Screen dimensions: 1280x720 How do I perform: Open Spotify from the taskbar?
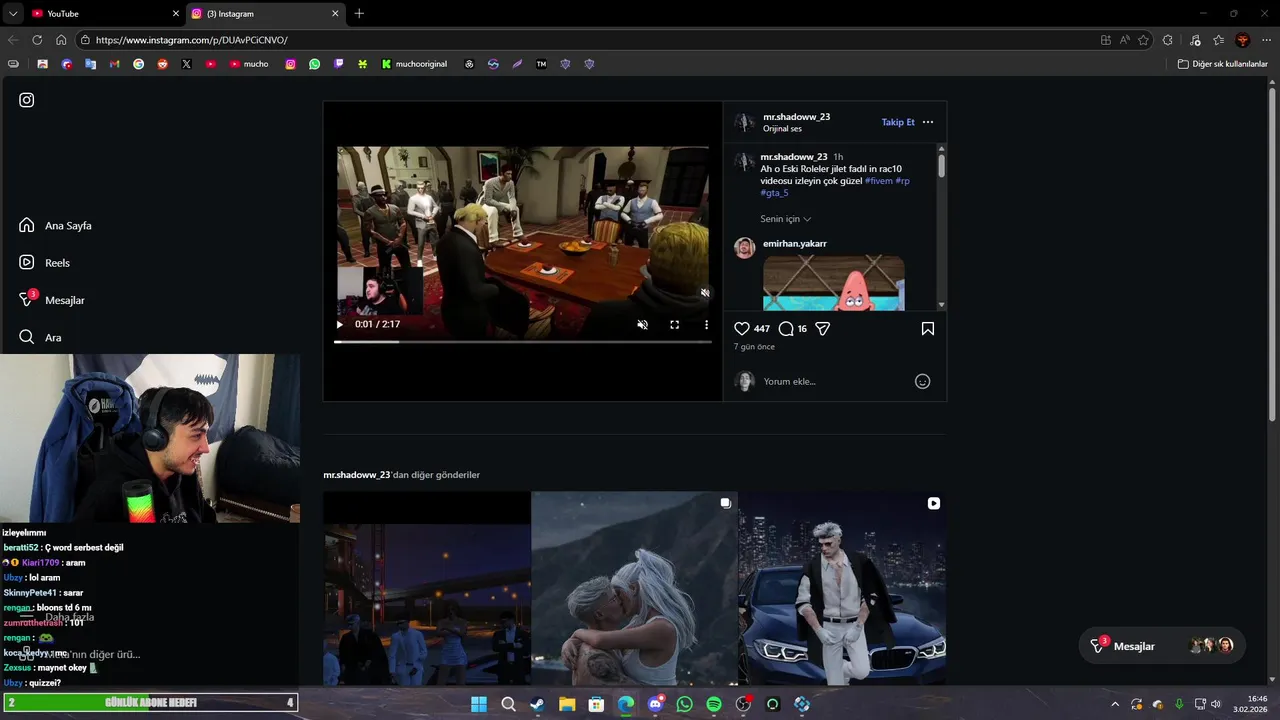click(714, 704)
